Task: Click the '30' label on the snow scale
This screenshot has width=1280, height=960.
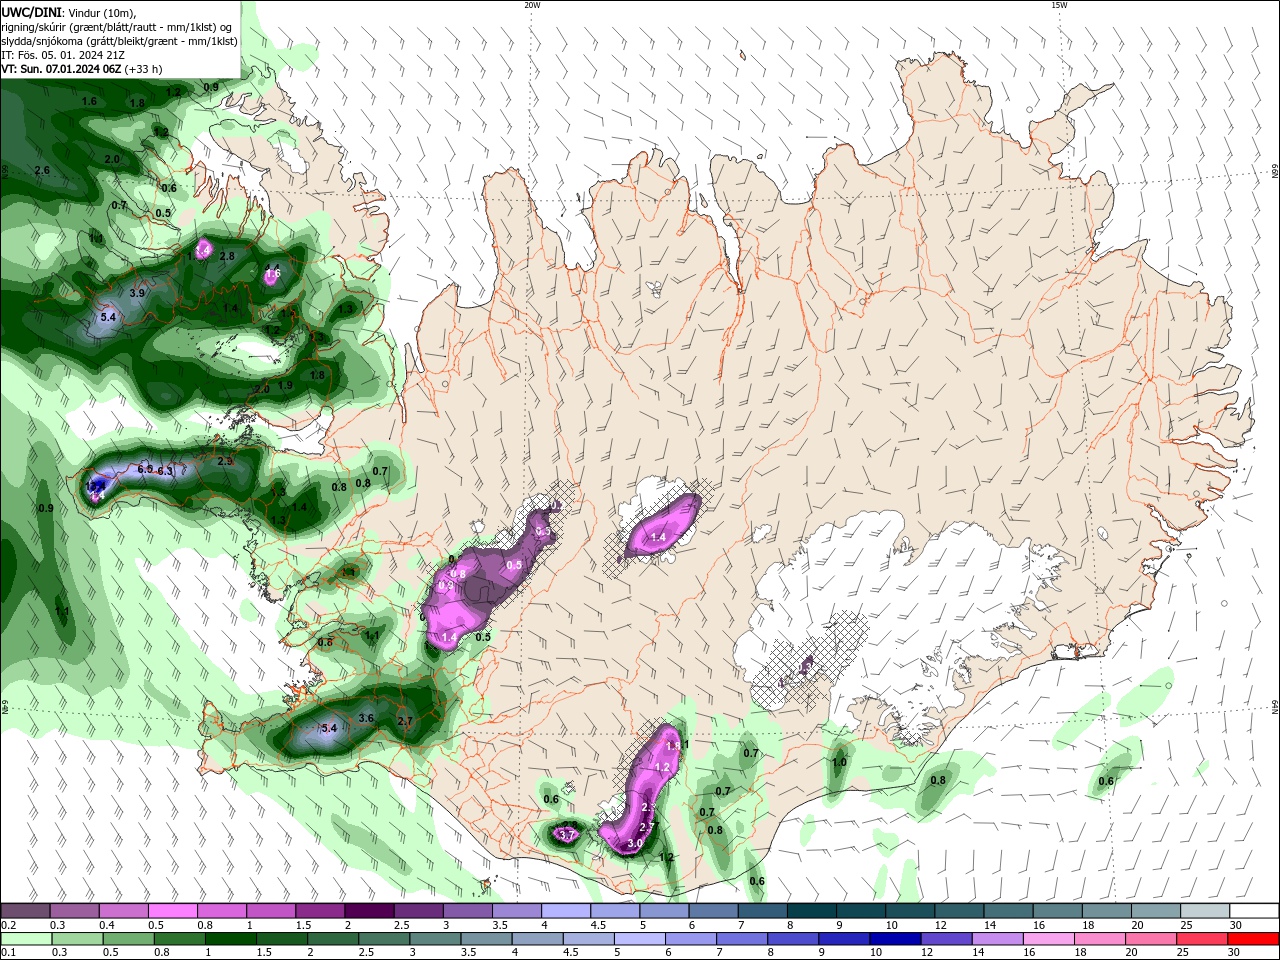Action: (1235, 925)
